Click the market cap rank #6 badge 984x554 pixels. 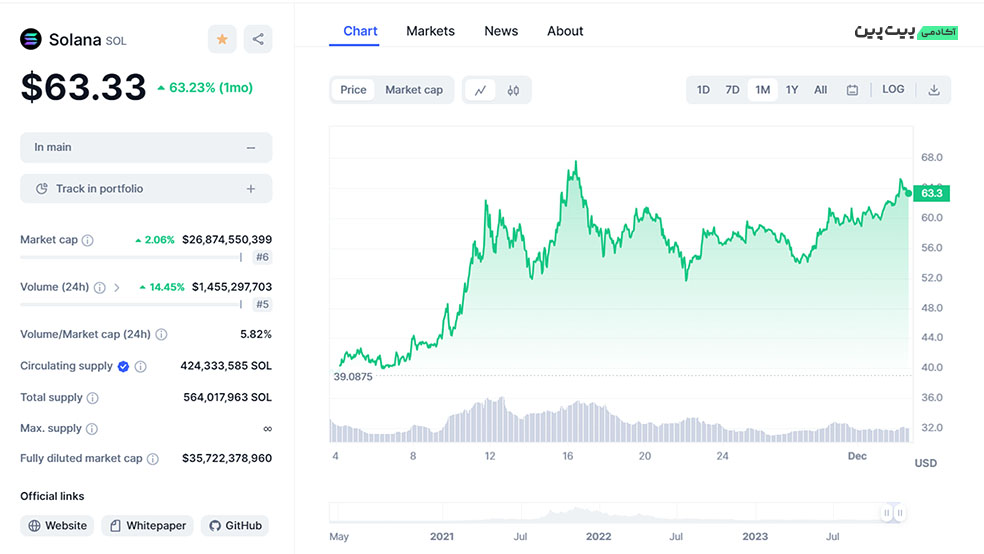point(262,257)
